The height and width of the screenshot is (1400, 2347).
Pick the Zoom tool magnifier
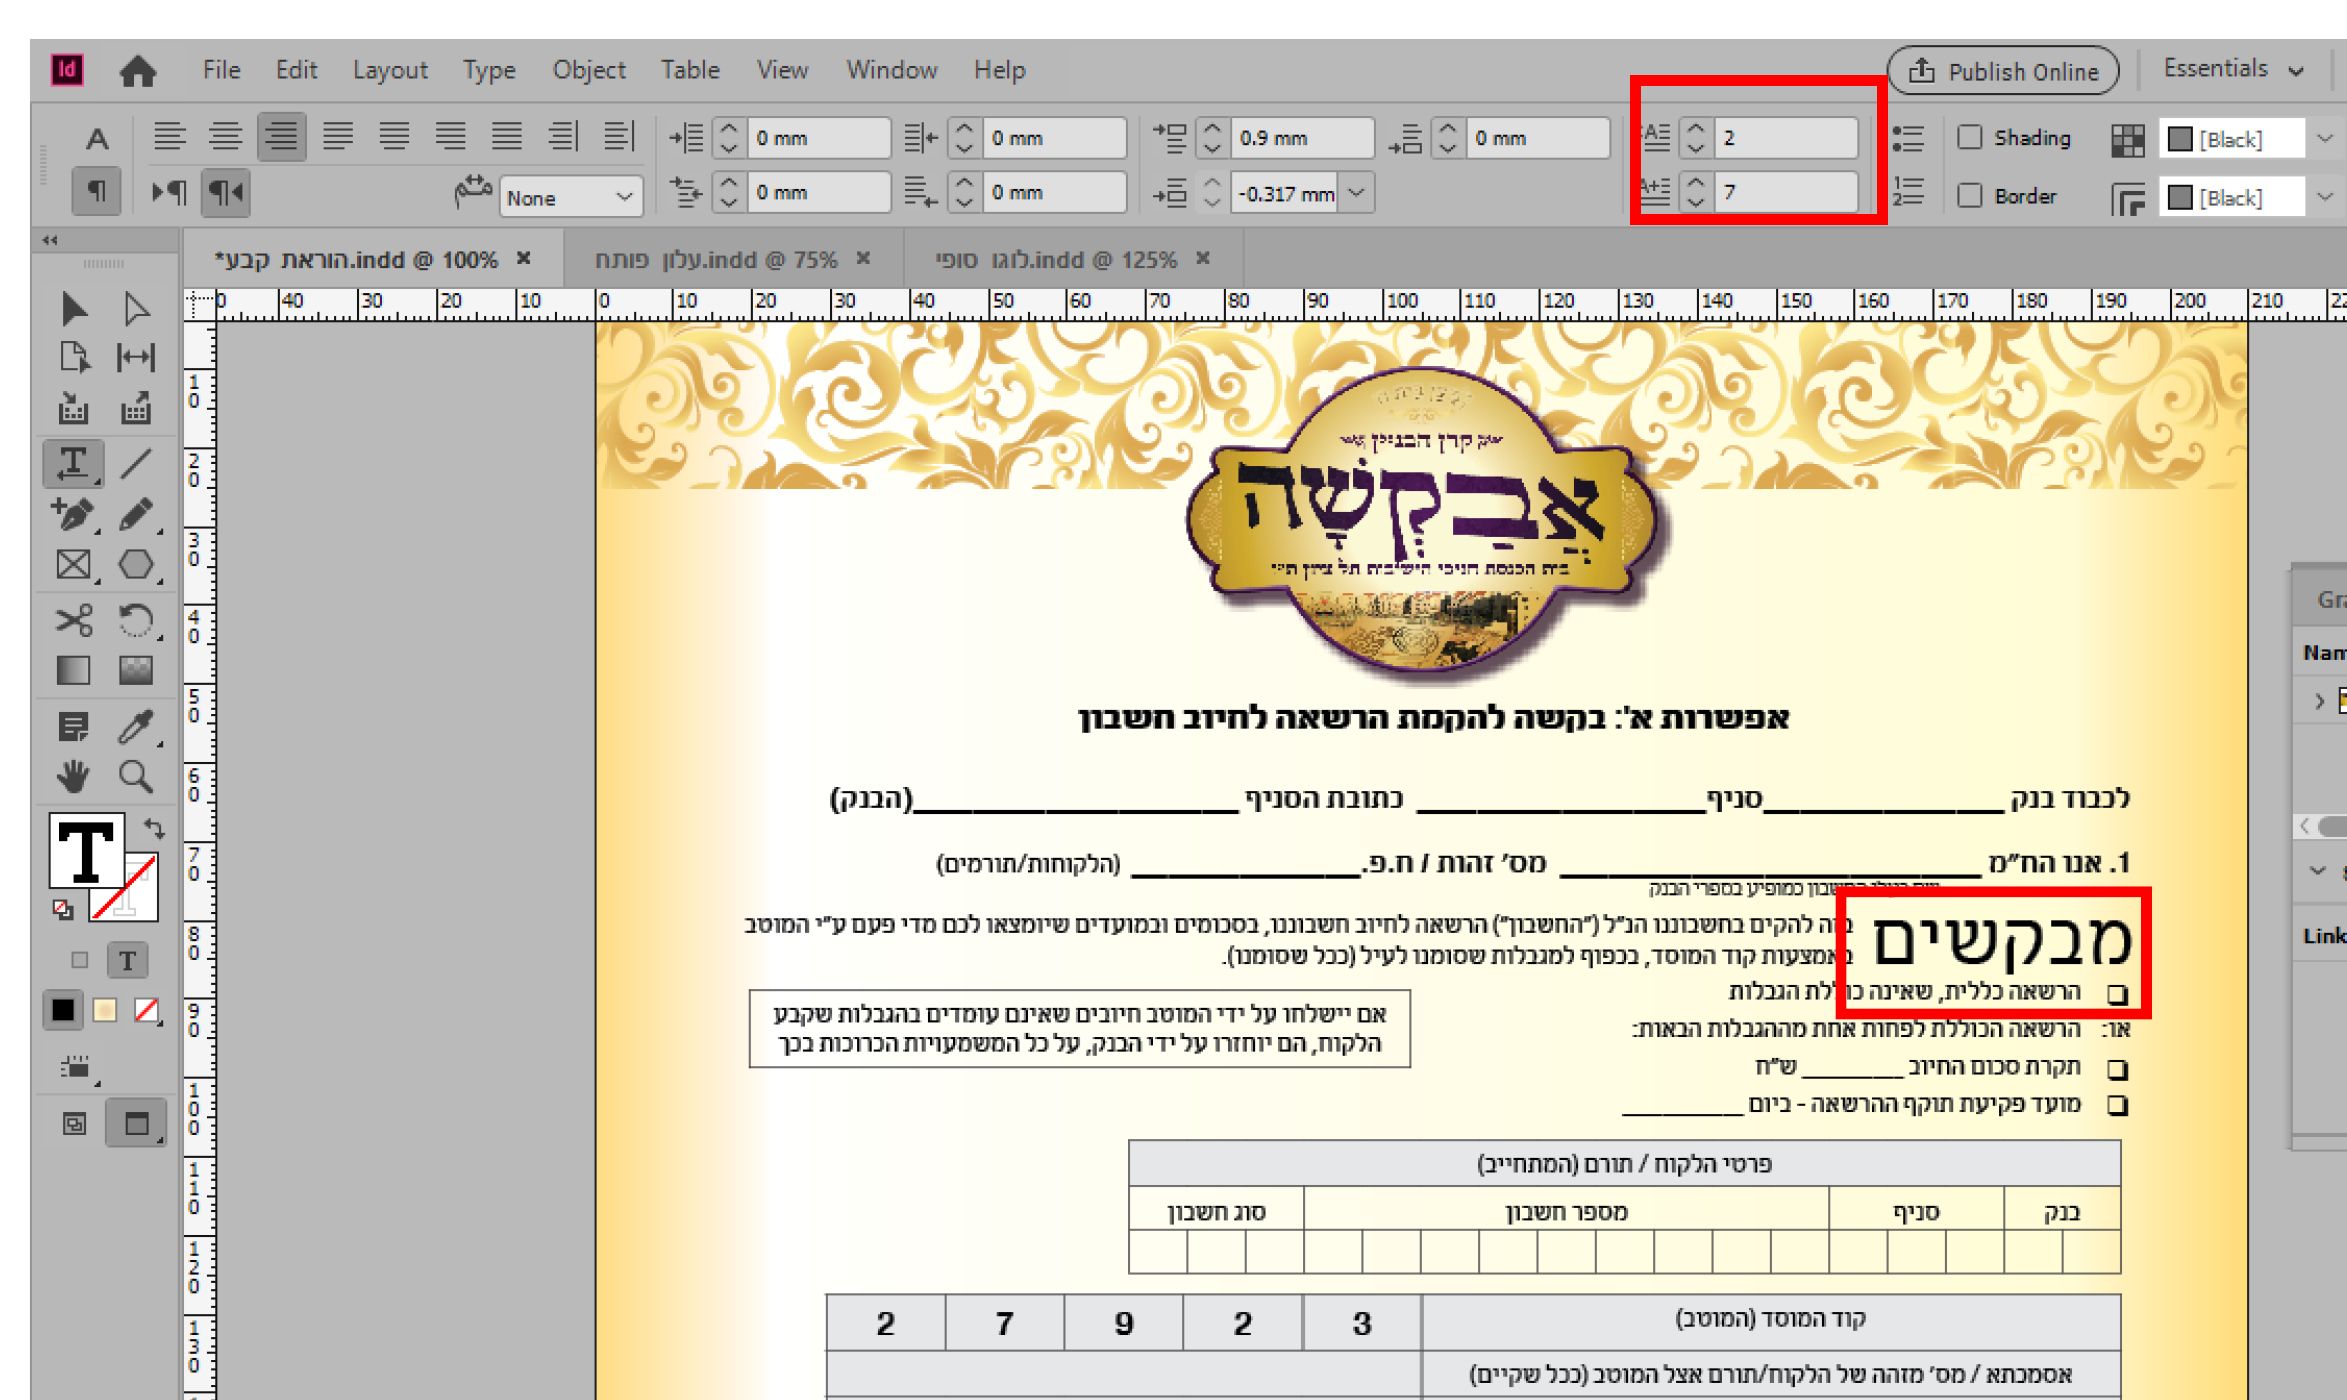[136, 776]
